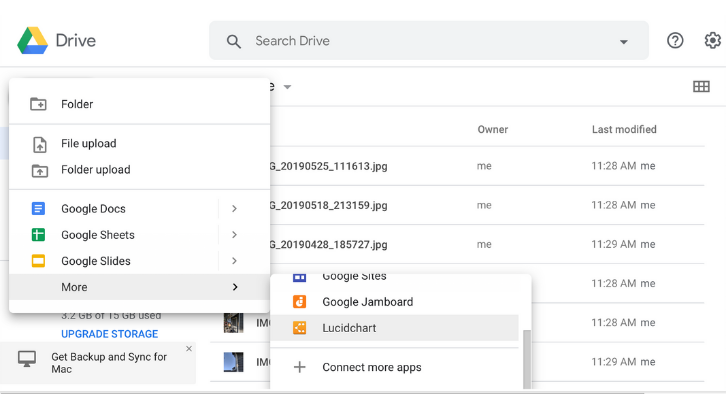The width and height of the screenshot is (726, 409).
Task: Click Get Backup and Sync for Mac
Action: [109, 363]
